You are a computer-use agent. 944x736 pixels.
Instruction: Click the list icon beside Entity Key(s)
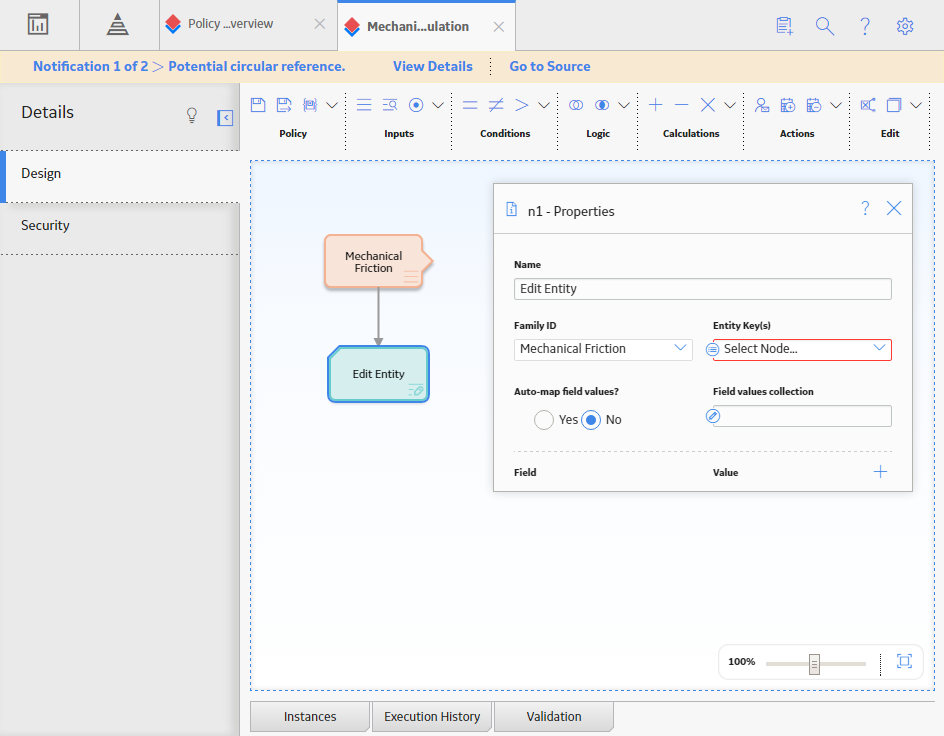point(713,350)
